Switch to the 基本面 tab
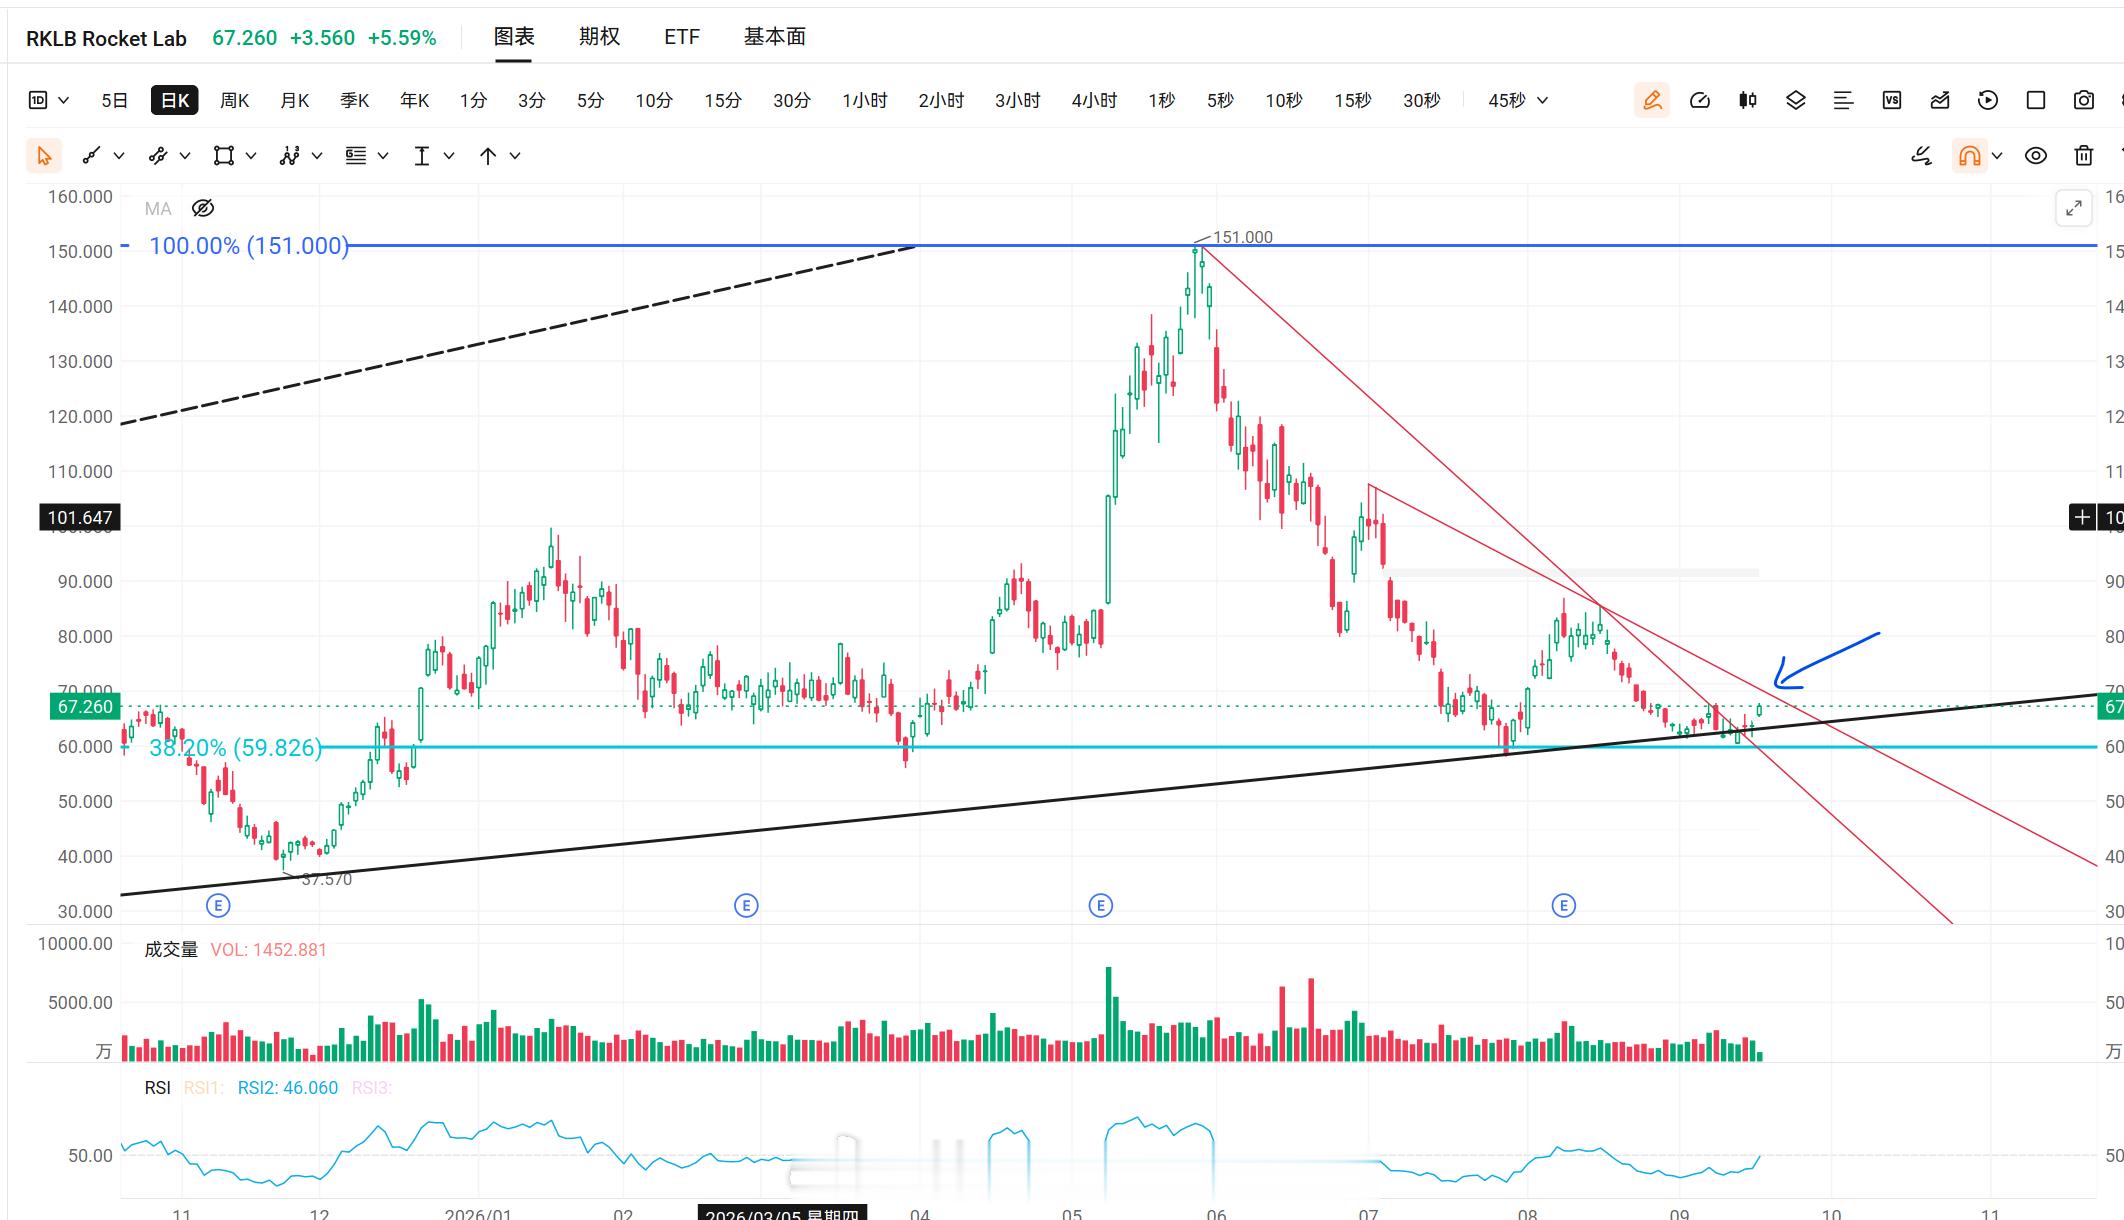Viewport: 2124px width, 1220px height. pos(775,37)
